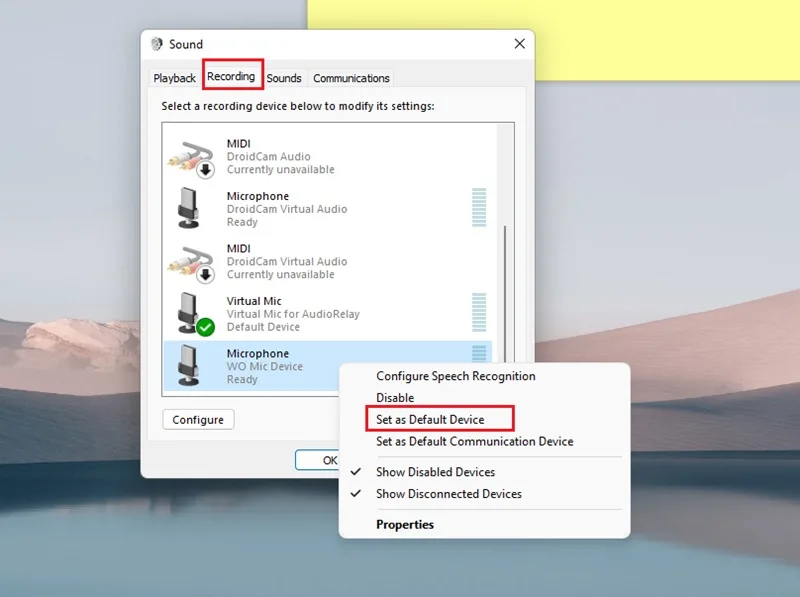The image size is (800, 597).
Task: Select Disable from the context menu
Action: point(395,397)
